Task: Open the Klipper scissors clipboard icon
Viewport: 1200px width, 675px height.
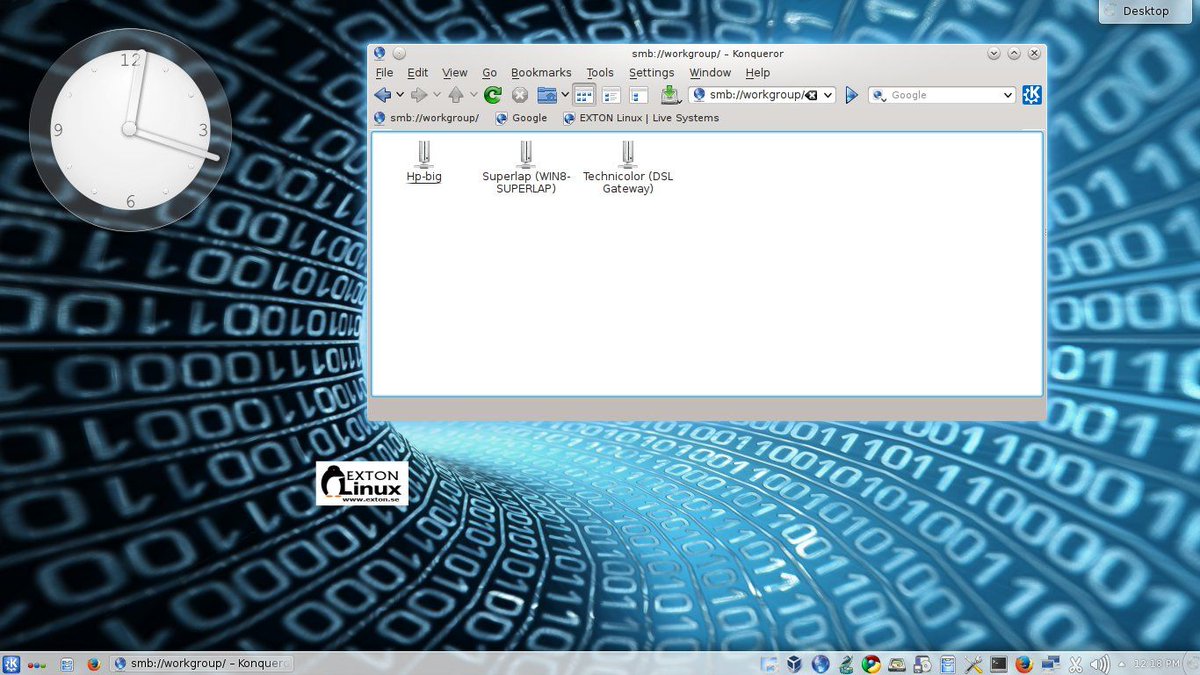Action: (x=1077, y=663)
